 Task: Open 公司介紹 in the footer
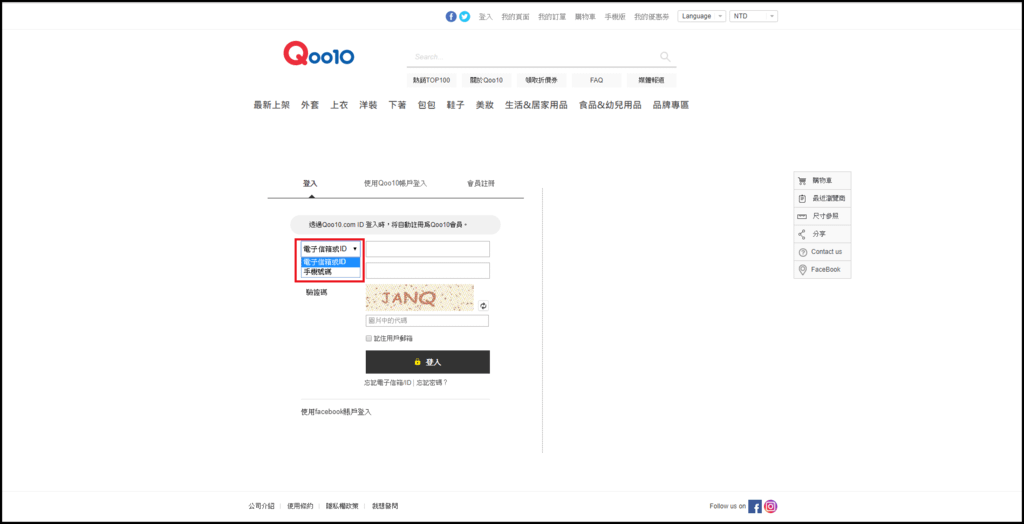click(x=261, y=506)
